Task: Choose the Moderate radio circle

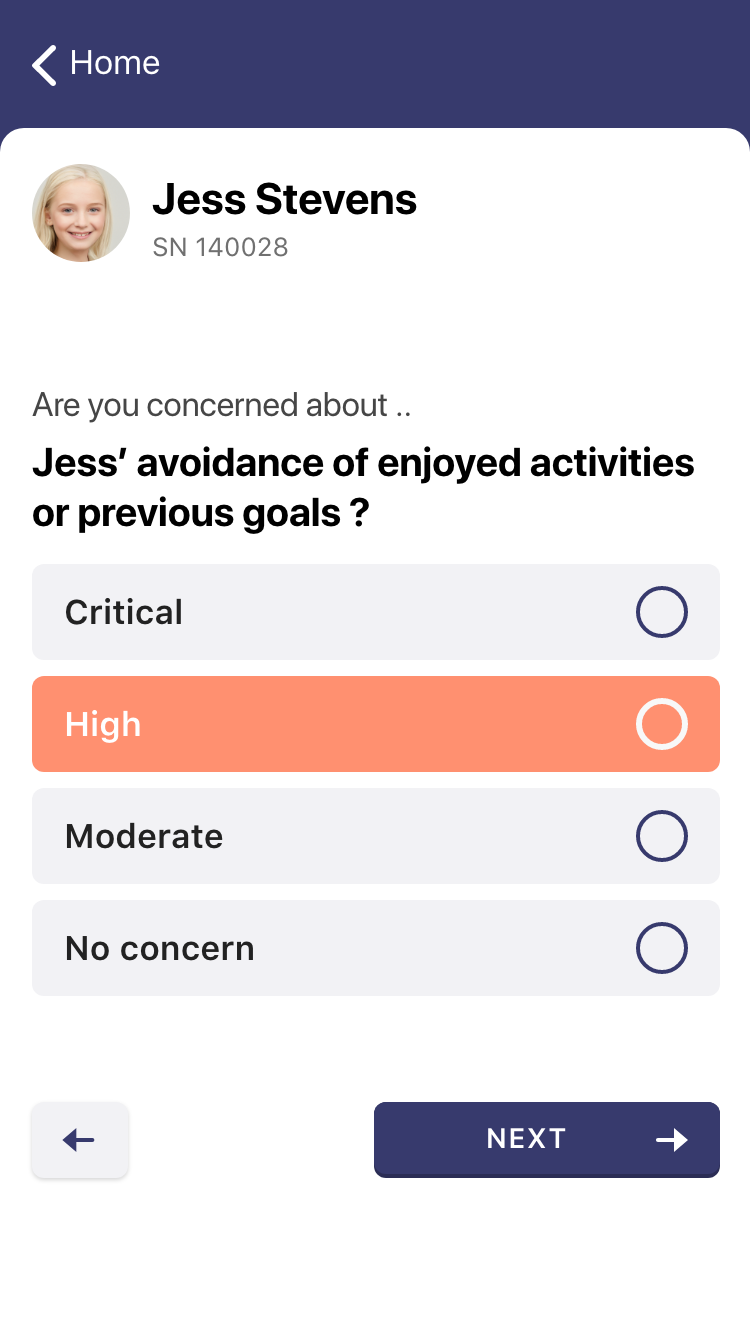Action: 661,836
